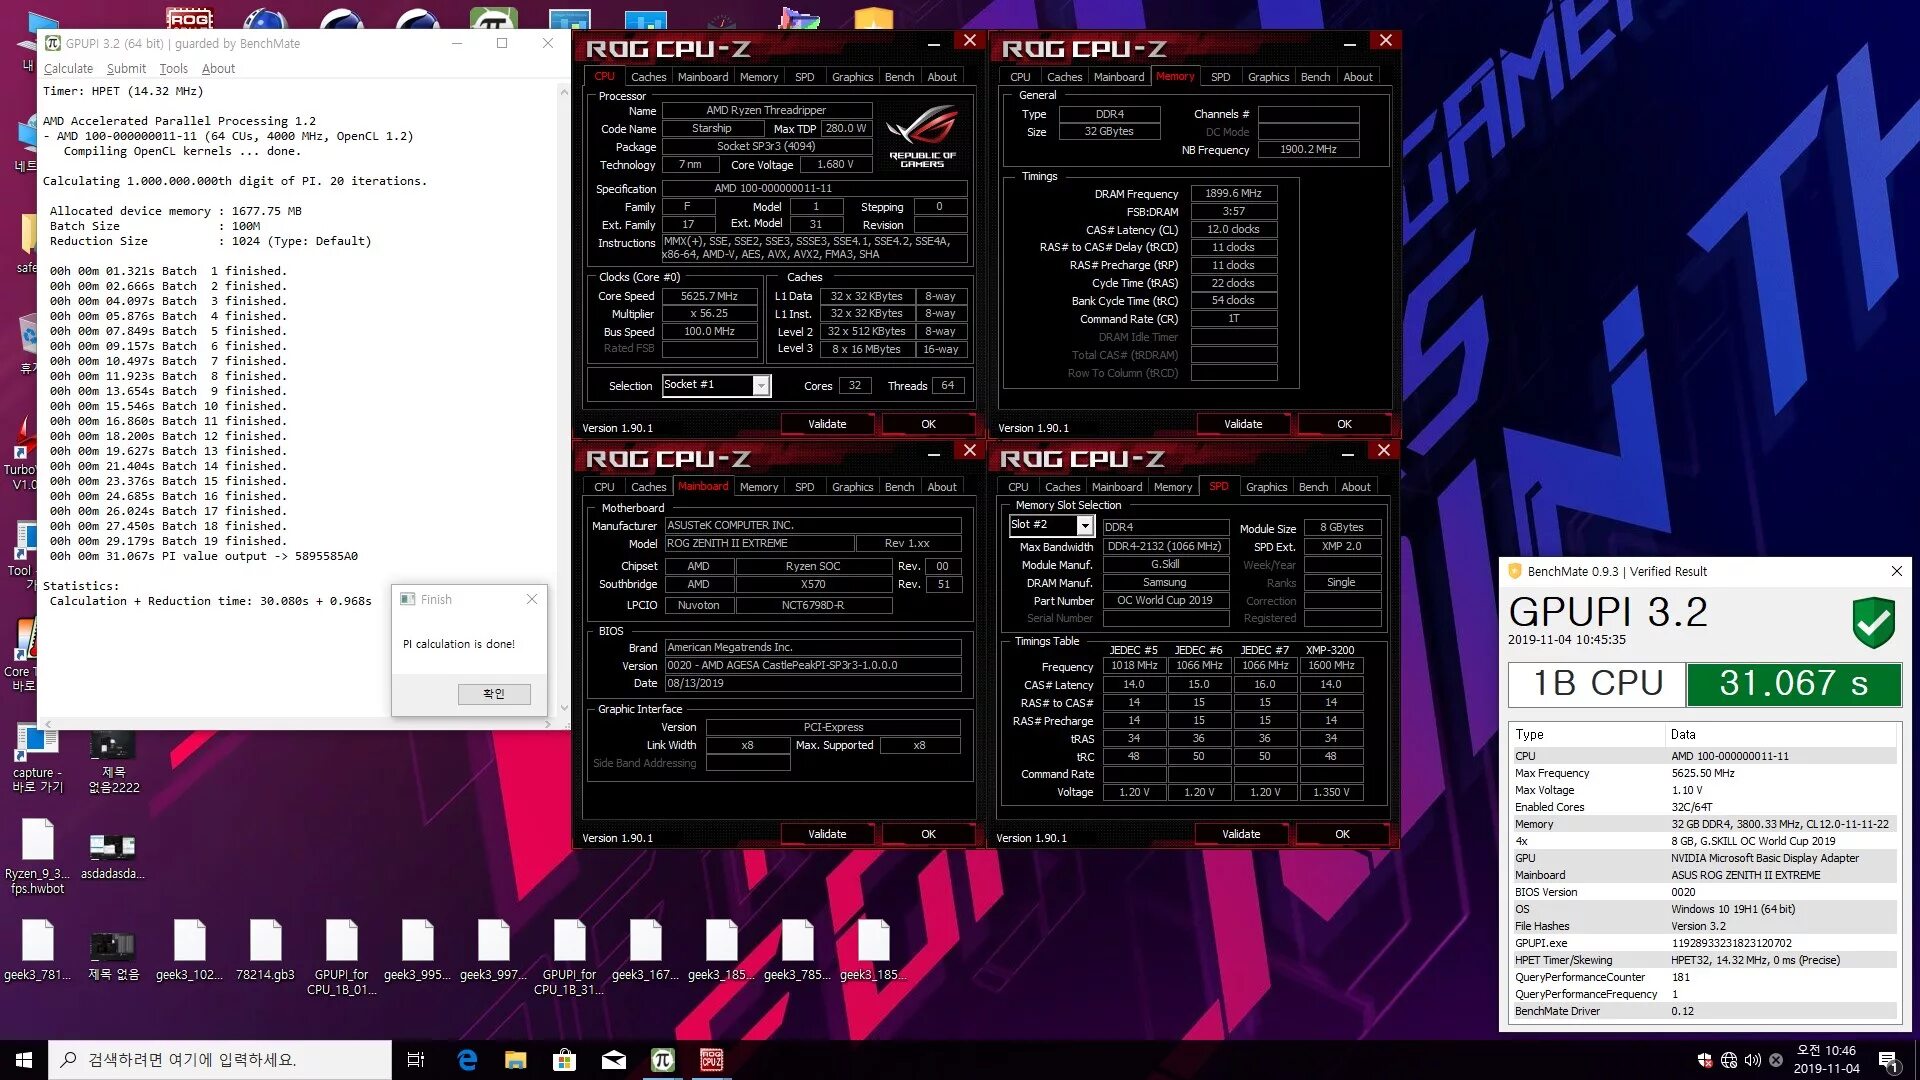Select the GPUPI taskbar icon
The height and width of the screenshot is (1080, 1920).
point(662,1059)
